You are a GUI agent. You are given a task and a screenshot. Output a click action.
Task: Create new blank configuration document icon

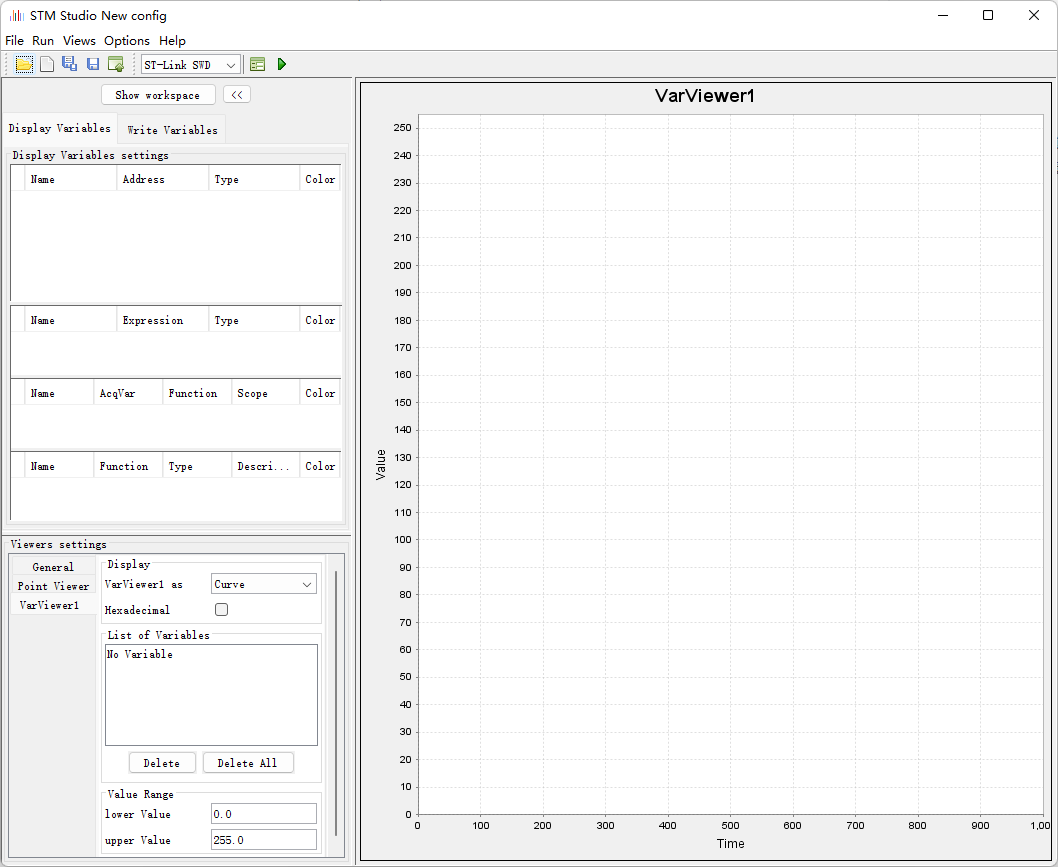point(47,64)
